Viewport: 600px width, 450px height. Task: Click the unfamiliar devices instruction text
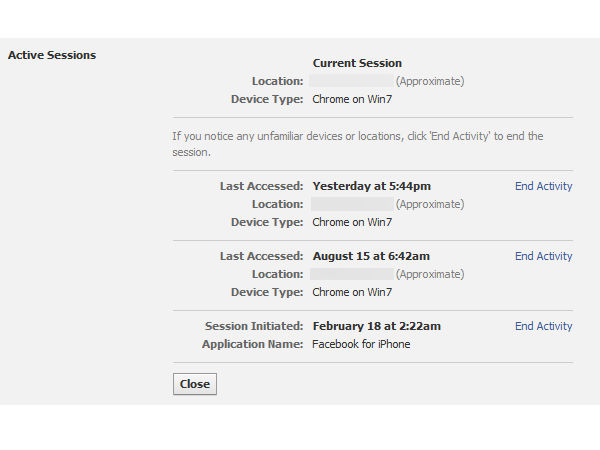(x=357, y=144)
